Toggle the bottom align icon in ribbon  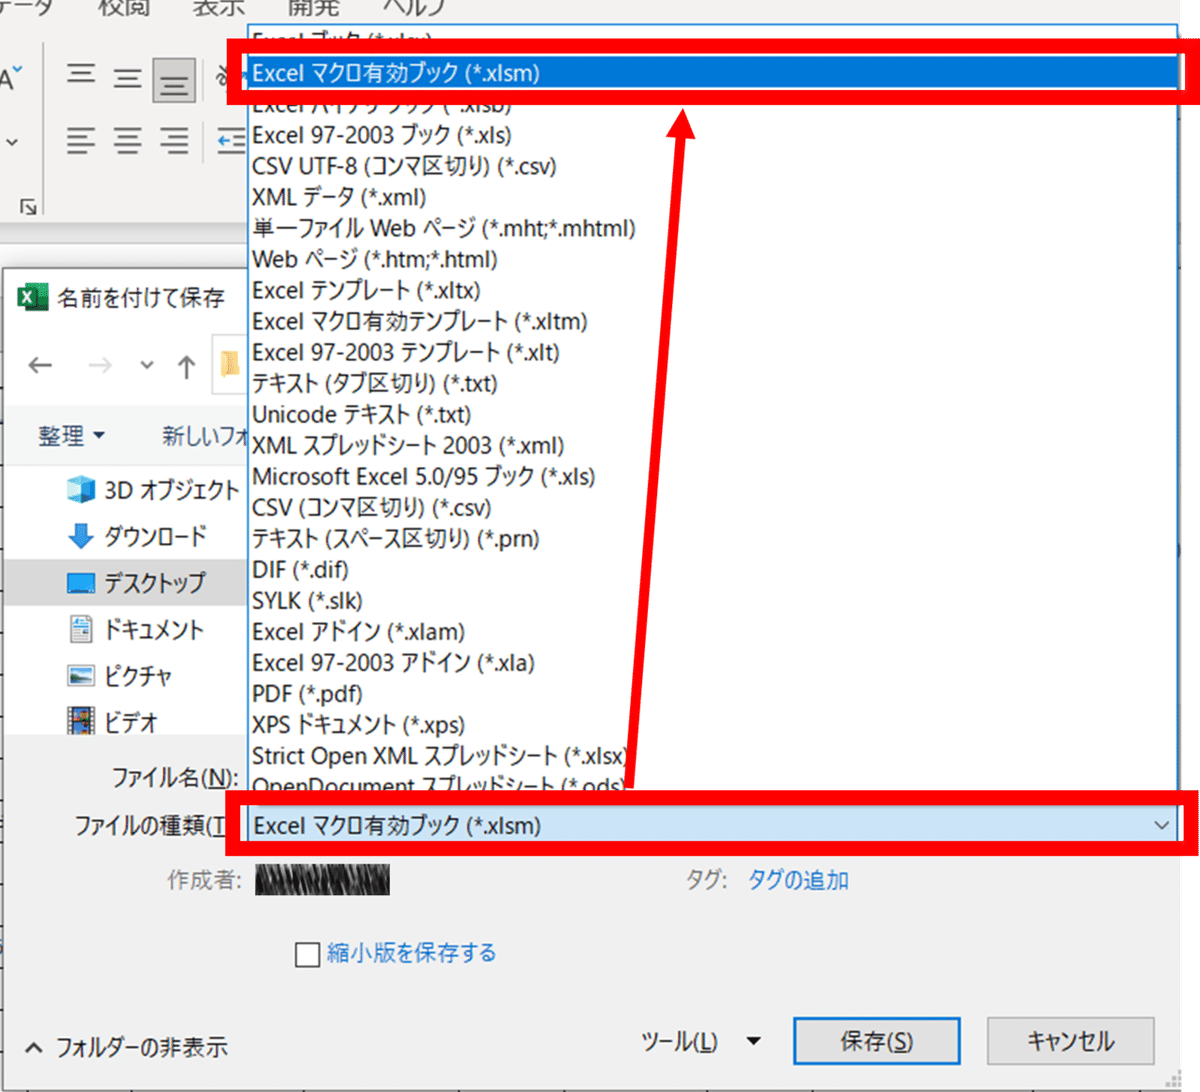[174, 79]
